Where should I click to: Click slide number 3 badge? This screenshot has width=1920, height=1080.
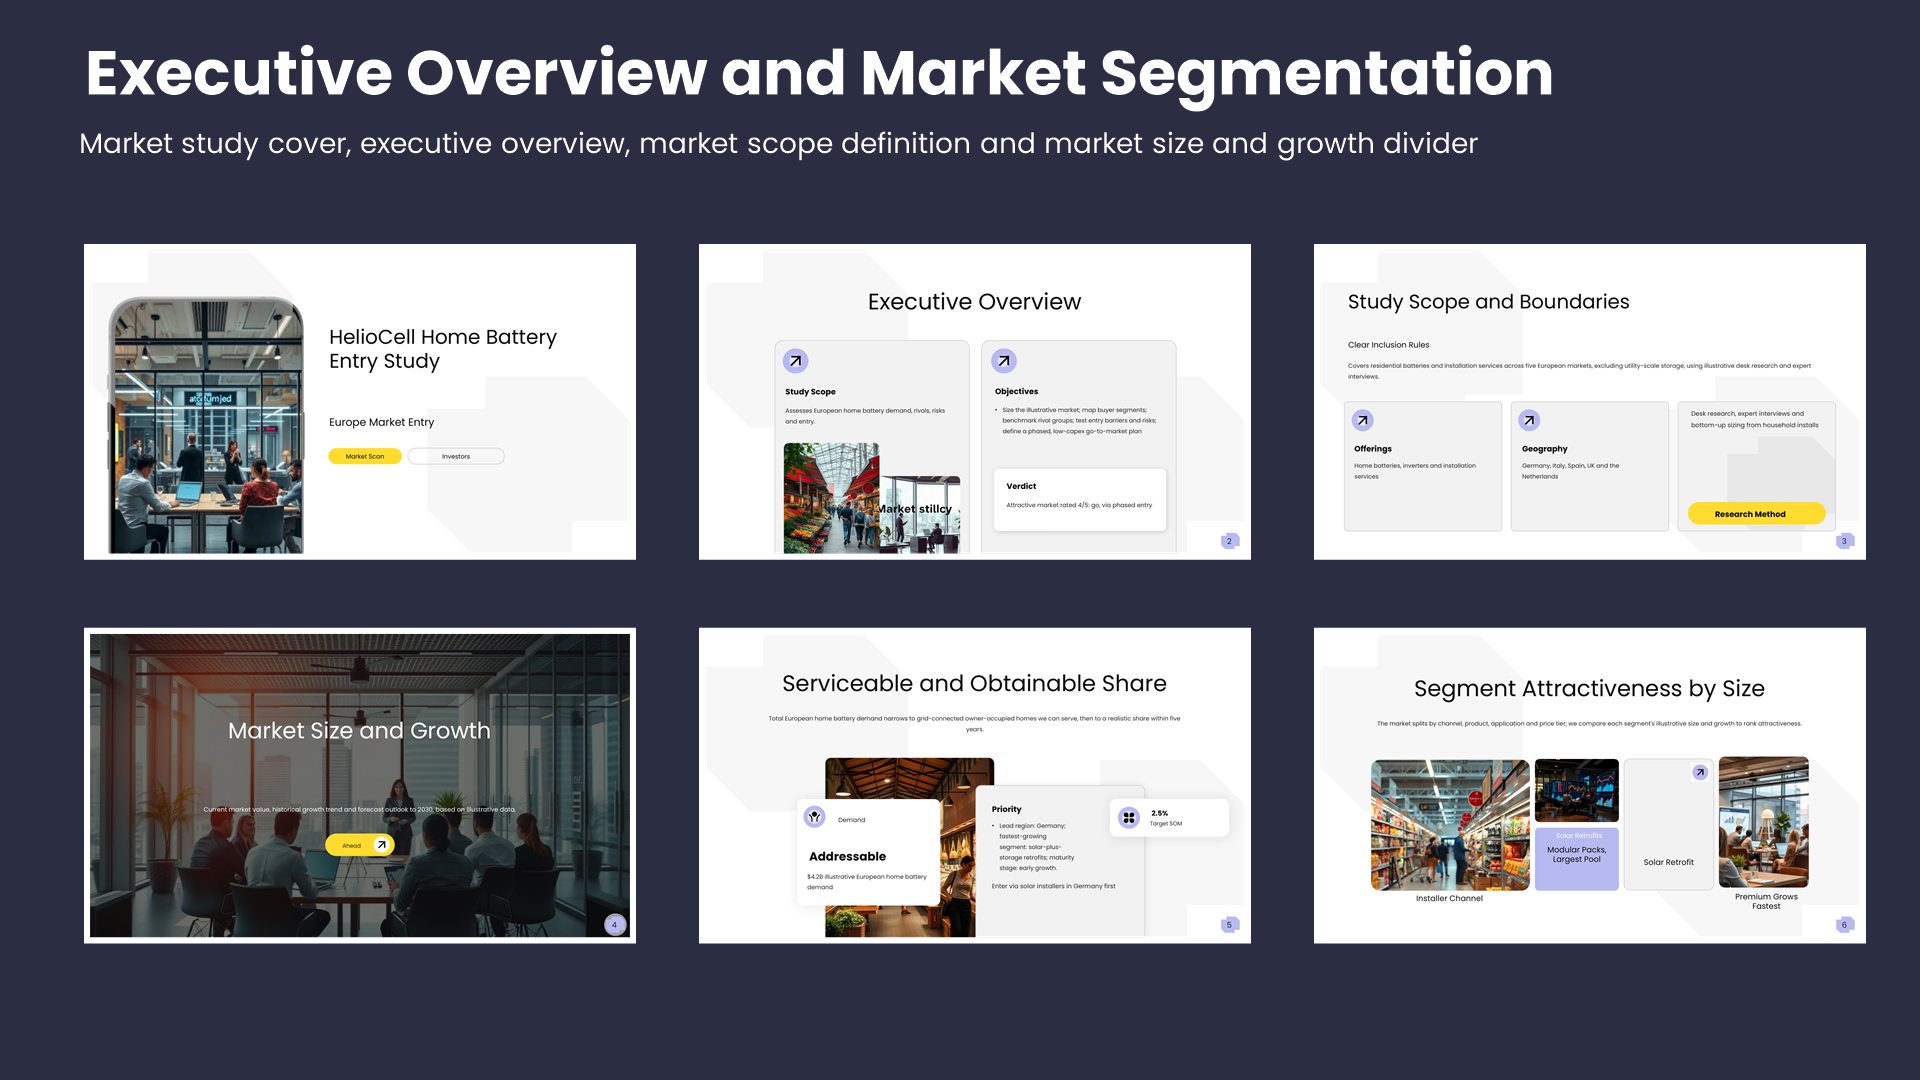1845,541
